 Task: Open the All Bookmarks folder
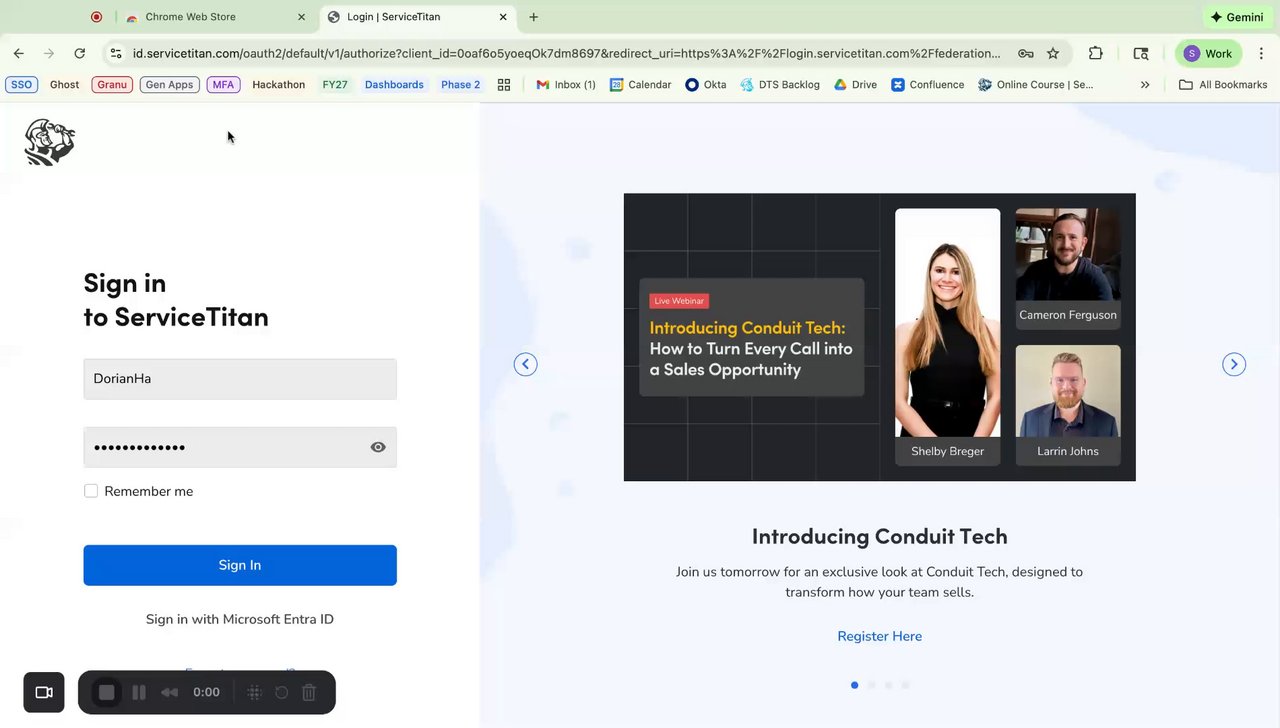(x=1223, y=85)
